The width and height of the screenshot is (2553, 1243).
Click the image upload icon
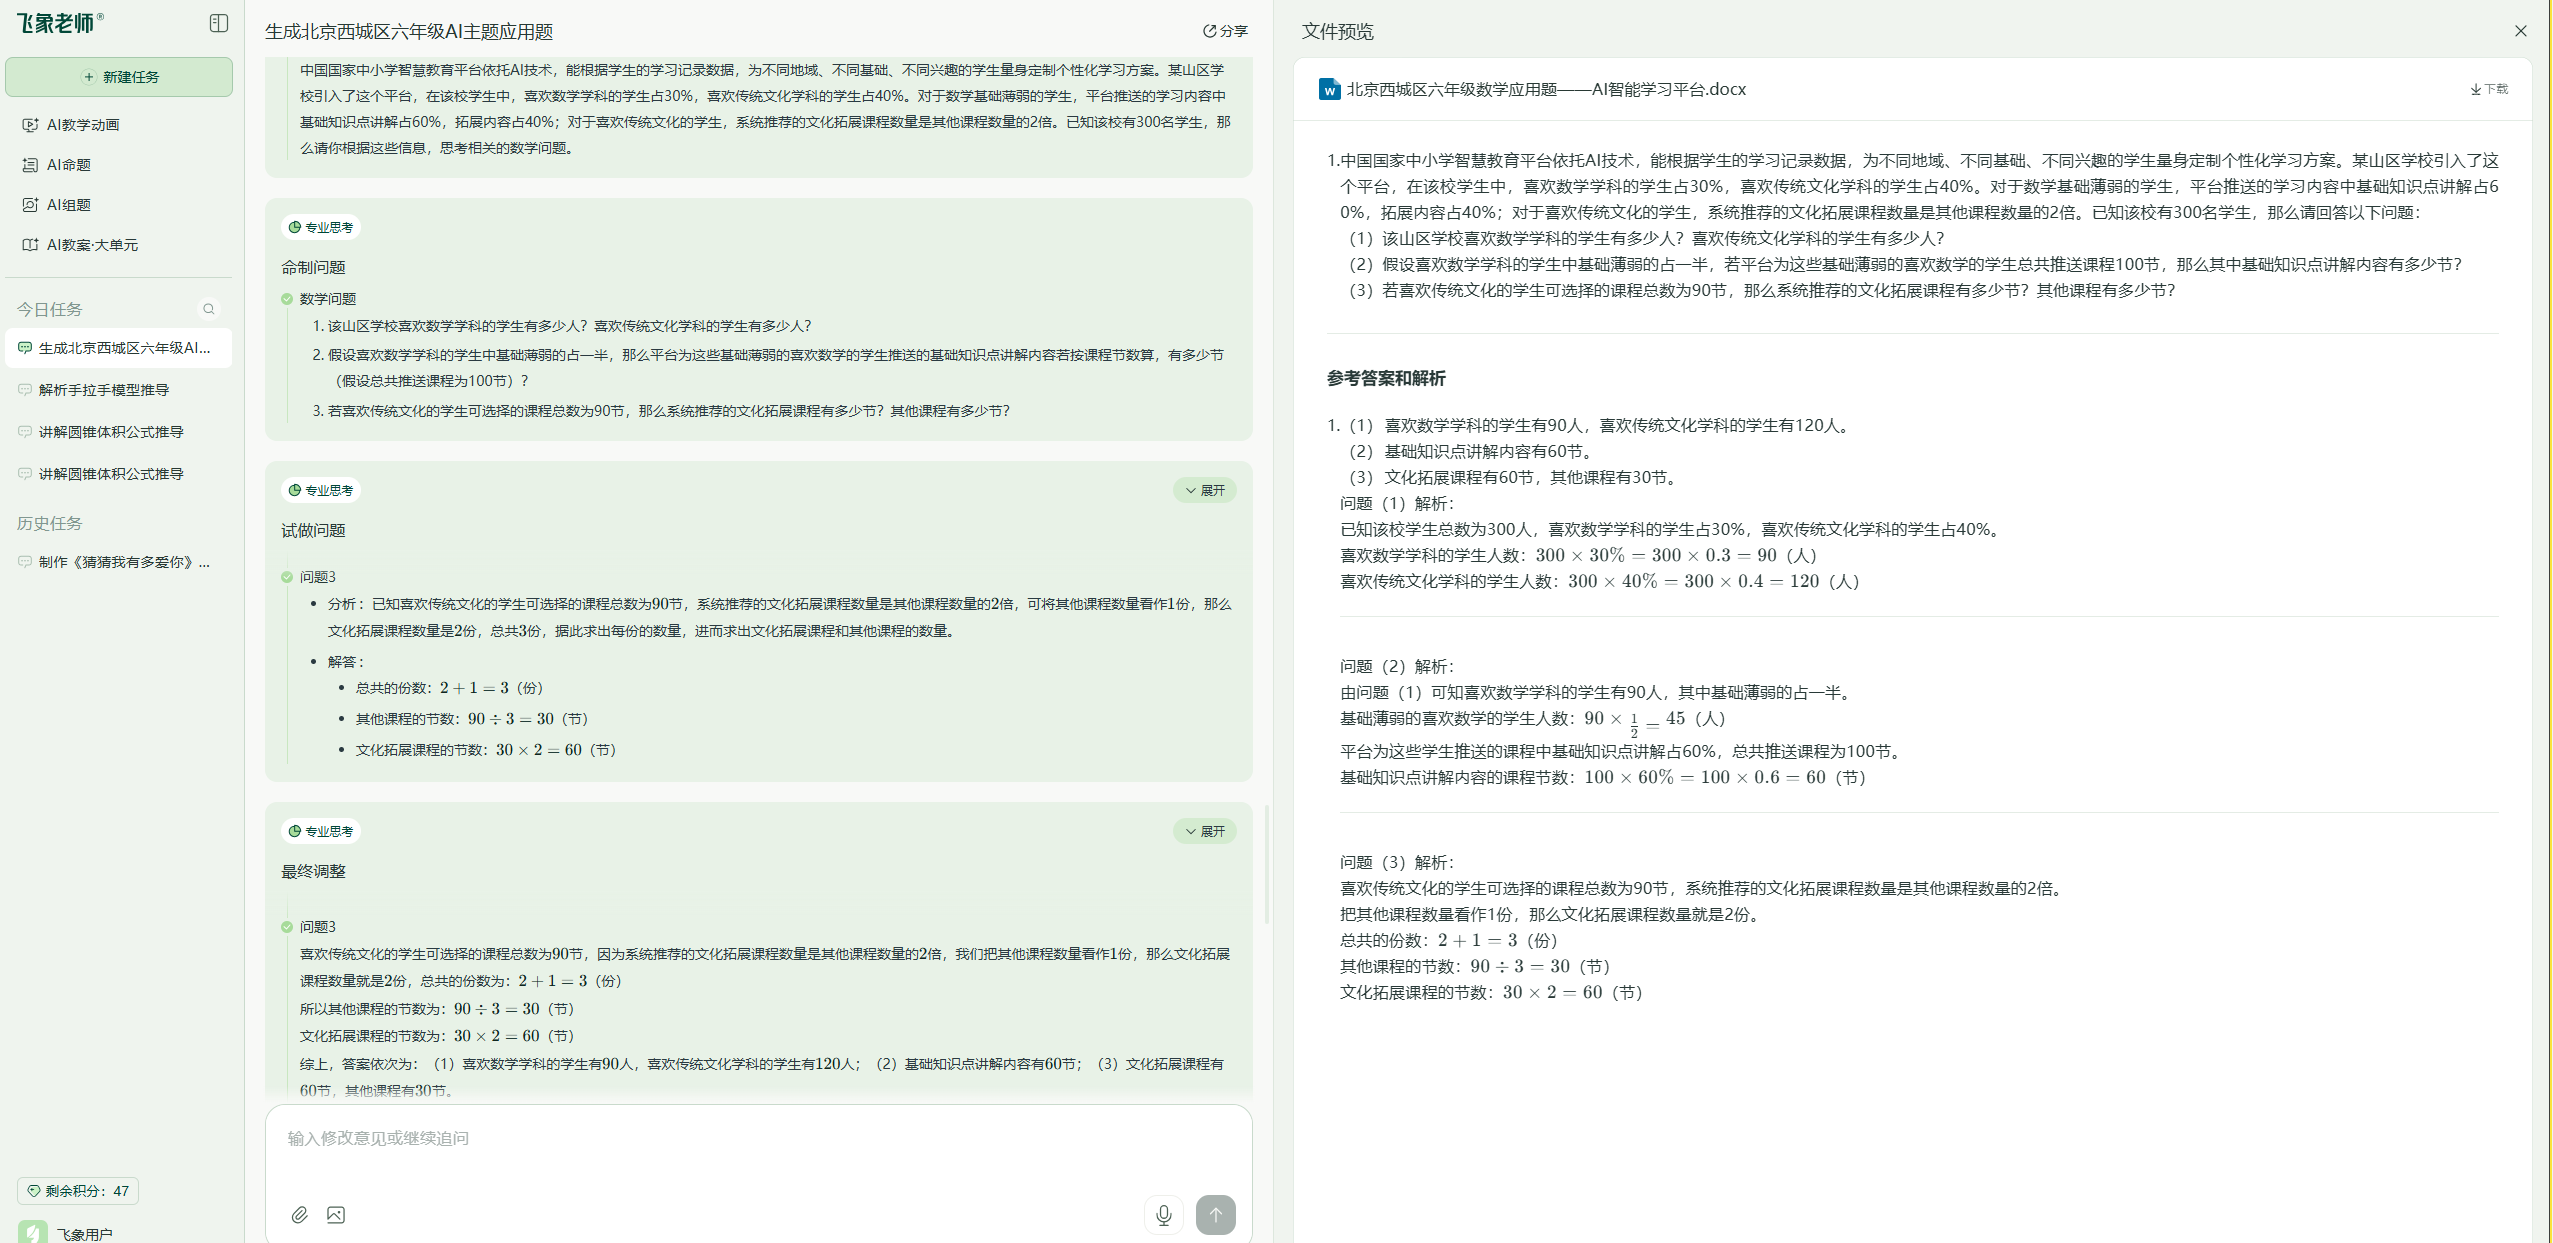336,1215
